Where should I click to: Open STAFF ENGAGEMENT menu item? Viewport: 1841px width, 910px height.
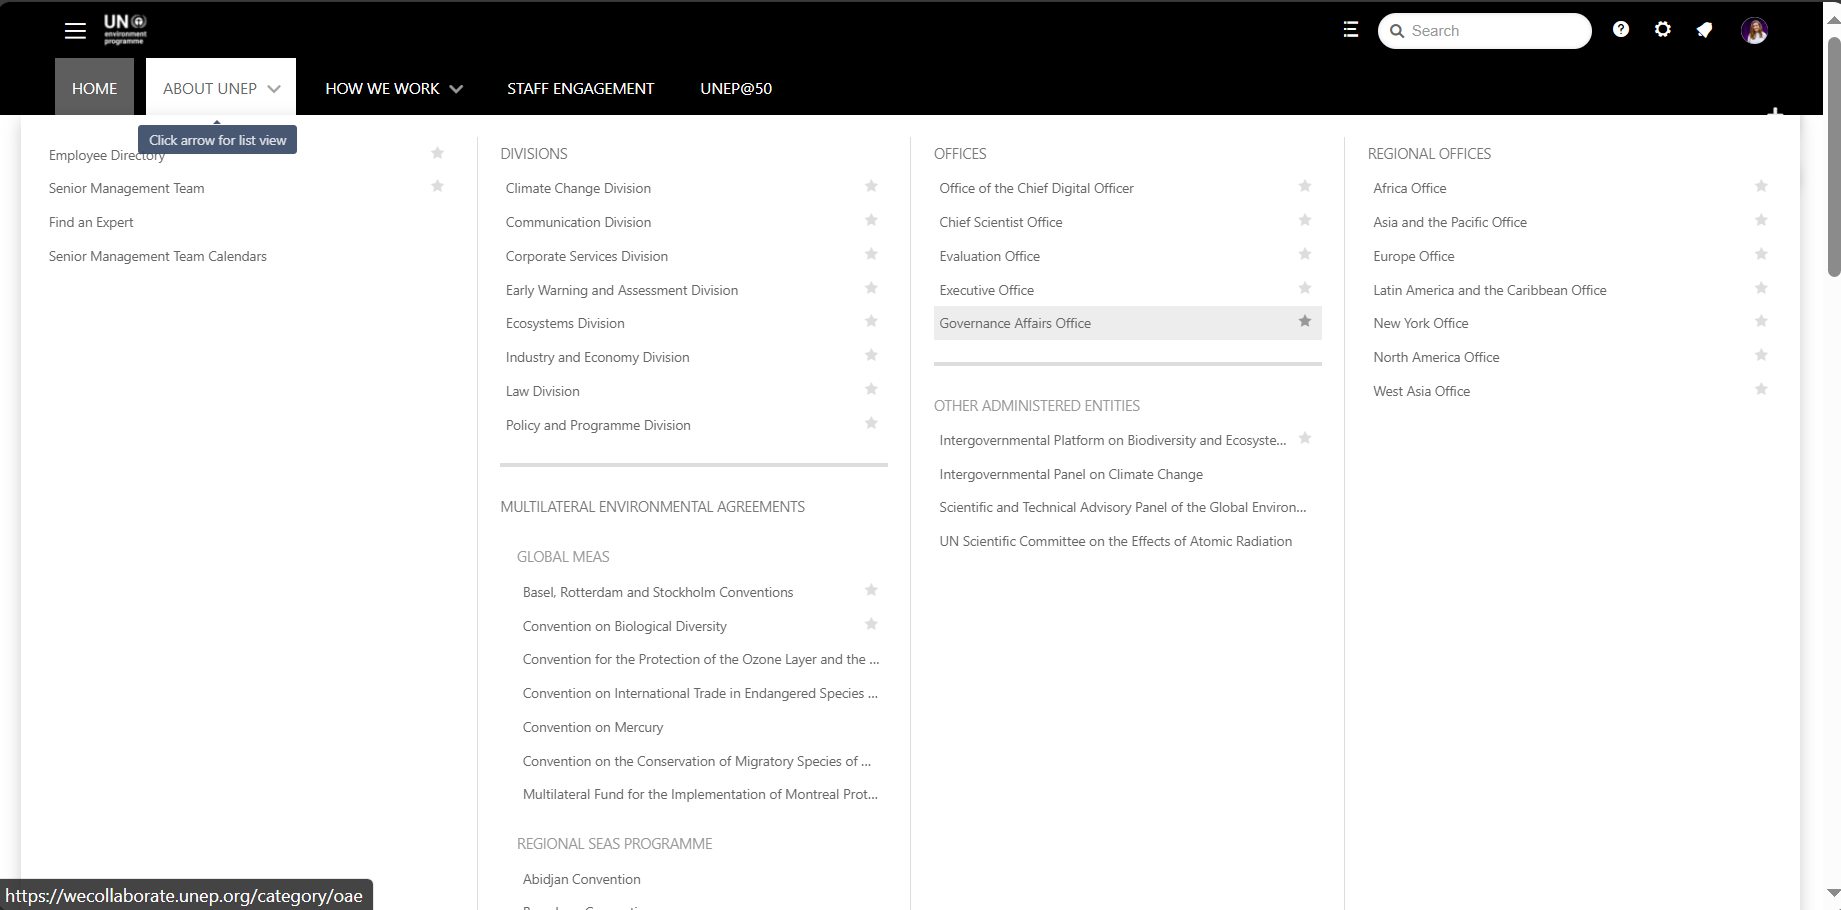[580, 88]
